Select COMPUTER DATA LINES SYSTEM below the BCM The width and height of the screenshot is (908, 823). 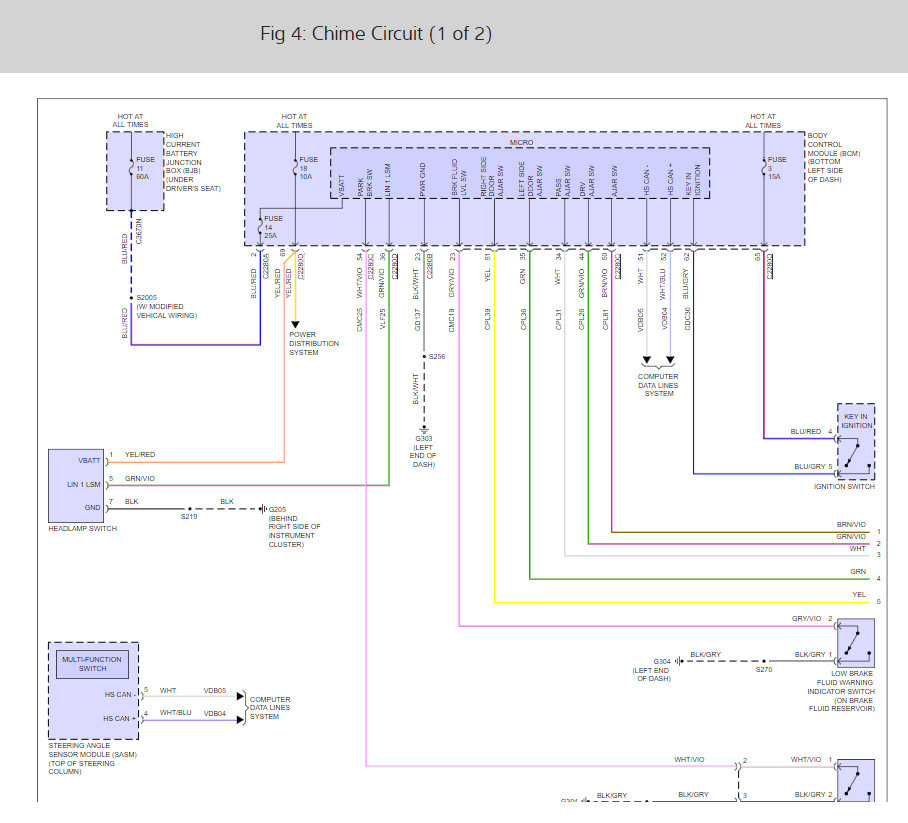tap(658, 385)
